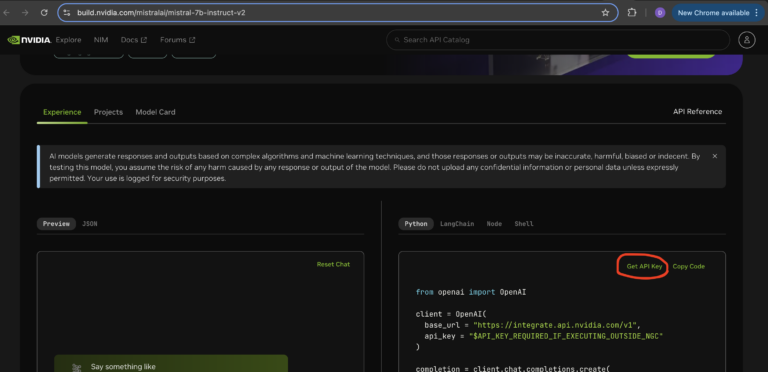
Task: Switch to the Projects tab
Action: (x=108, y=112)
